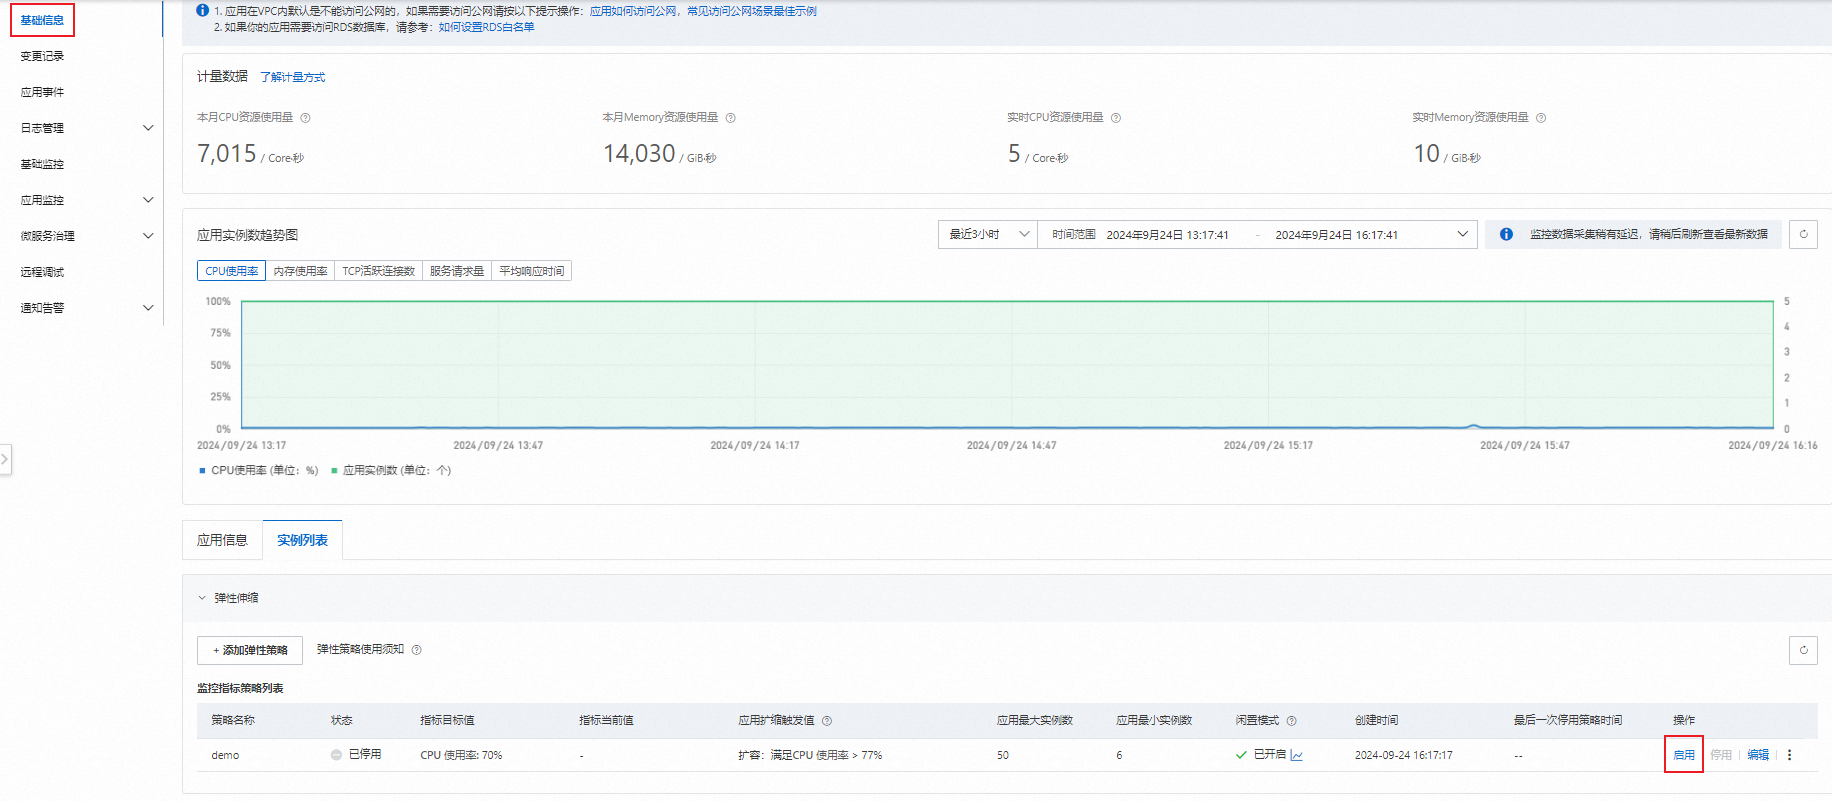This screenshot has height=801, width=1832.
Task: Open the 常见访问公网场景最佳示例 link
Action: point(752,11)
